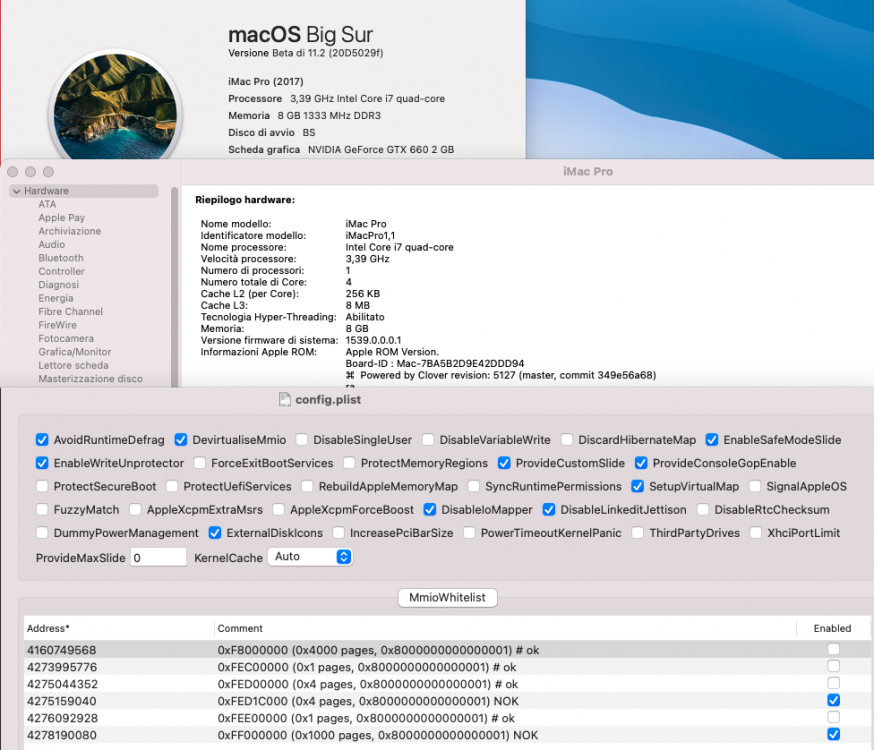Select the MmioWhitelist tab

(x=447, y=598)
